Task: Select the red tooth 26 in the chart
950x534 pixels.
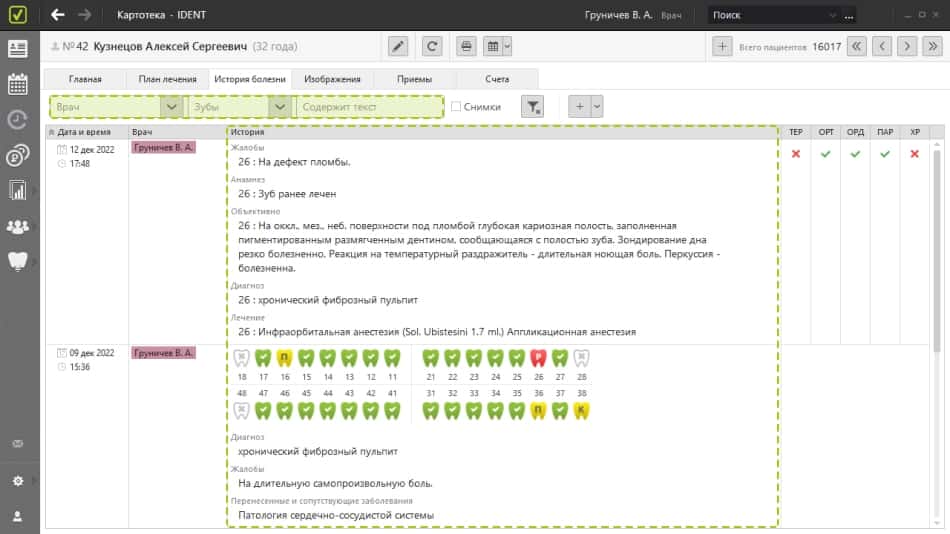Action: click(538, 358)
